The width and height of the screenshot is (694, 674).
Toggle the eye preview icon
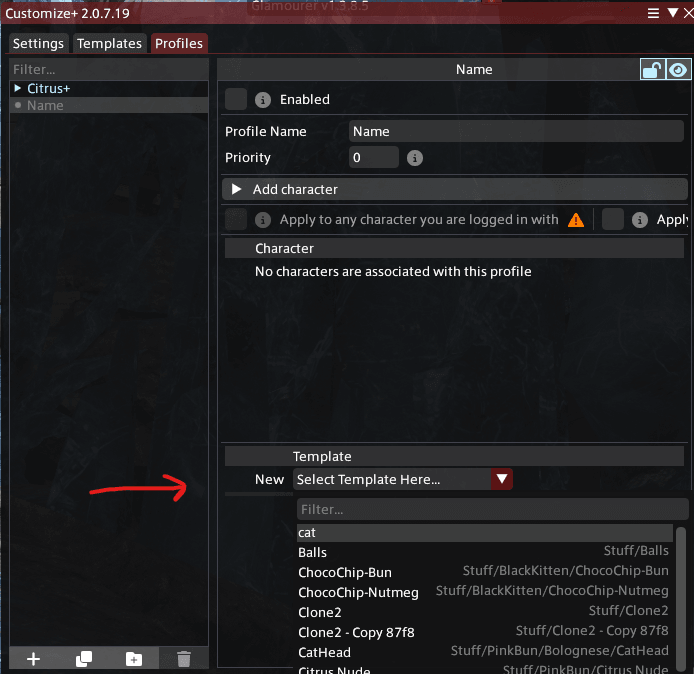click(678, 69)
